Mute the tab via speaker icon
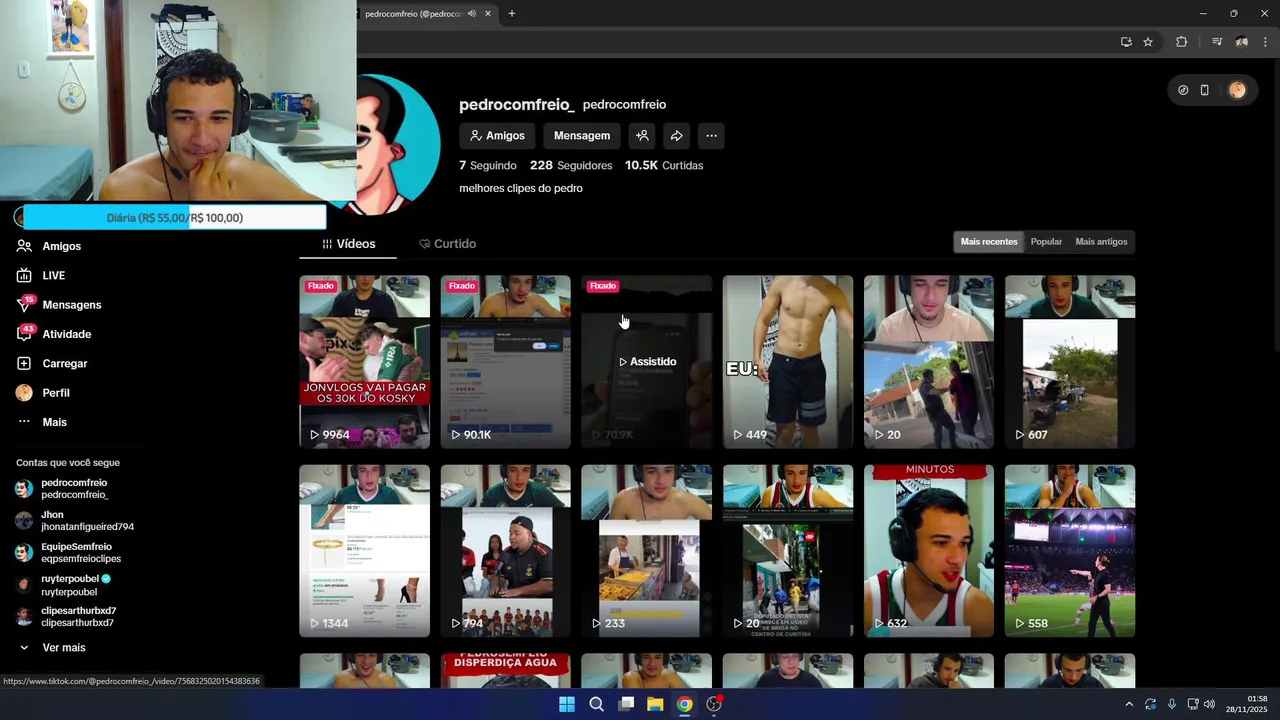Image resolution: width=1280 pixels, height=720 pixels. (x=471, y=14)
